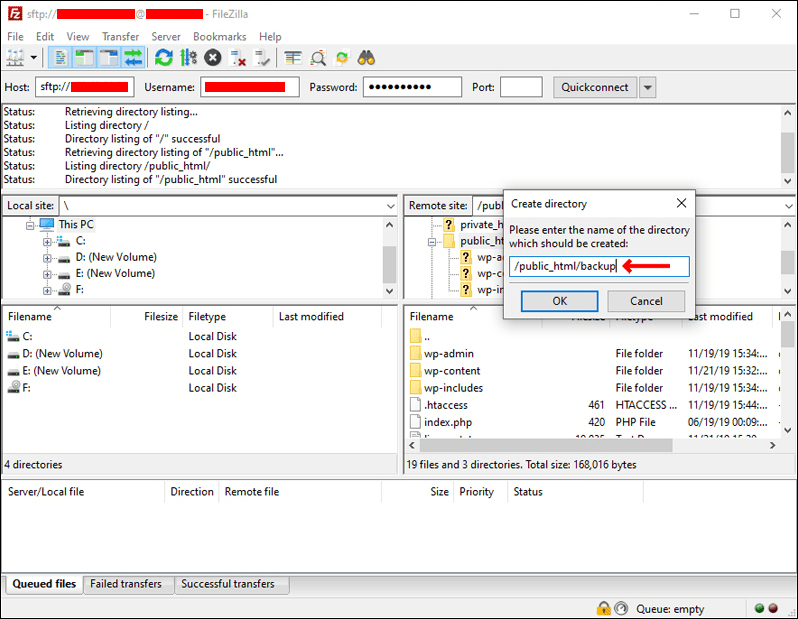
Task: Open the Transfer menu
Action: coord(120,37)
